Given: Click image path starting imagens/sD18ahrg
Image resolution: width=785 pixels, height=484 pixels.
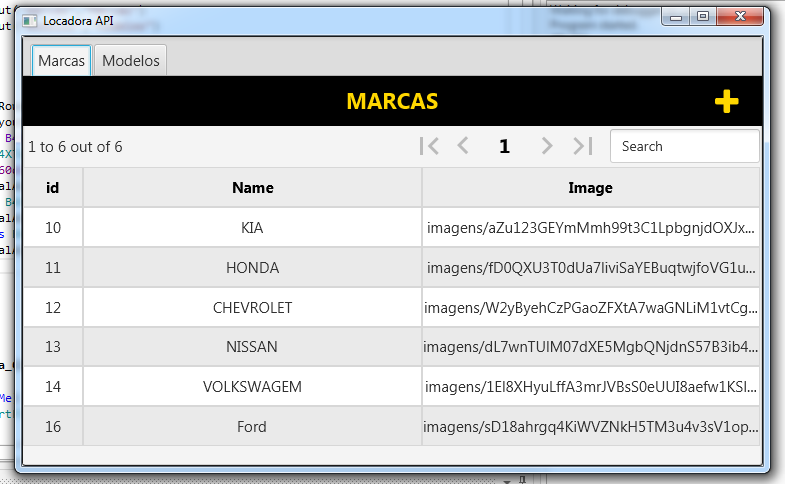Looking at the screenshot, I should click(591, 426).
